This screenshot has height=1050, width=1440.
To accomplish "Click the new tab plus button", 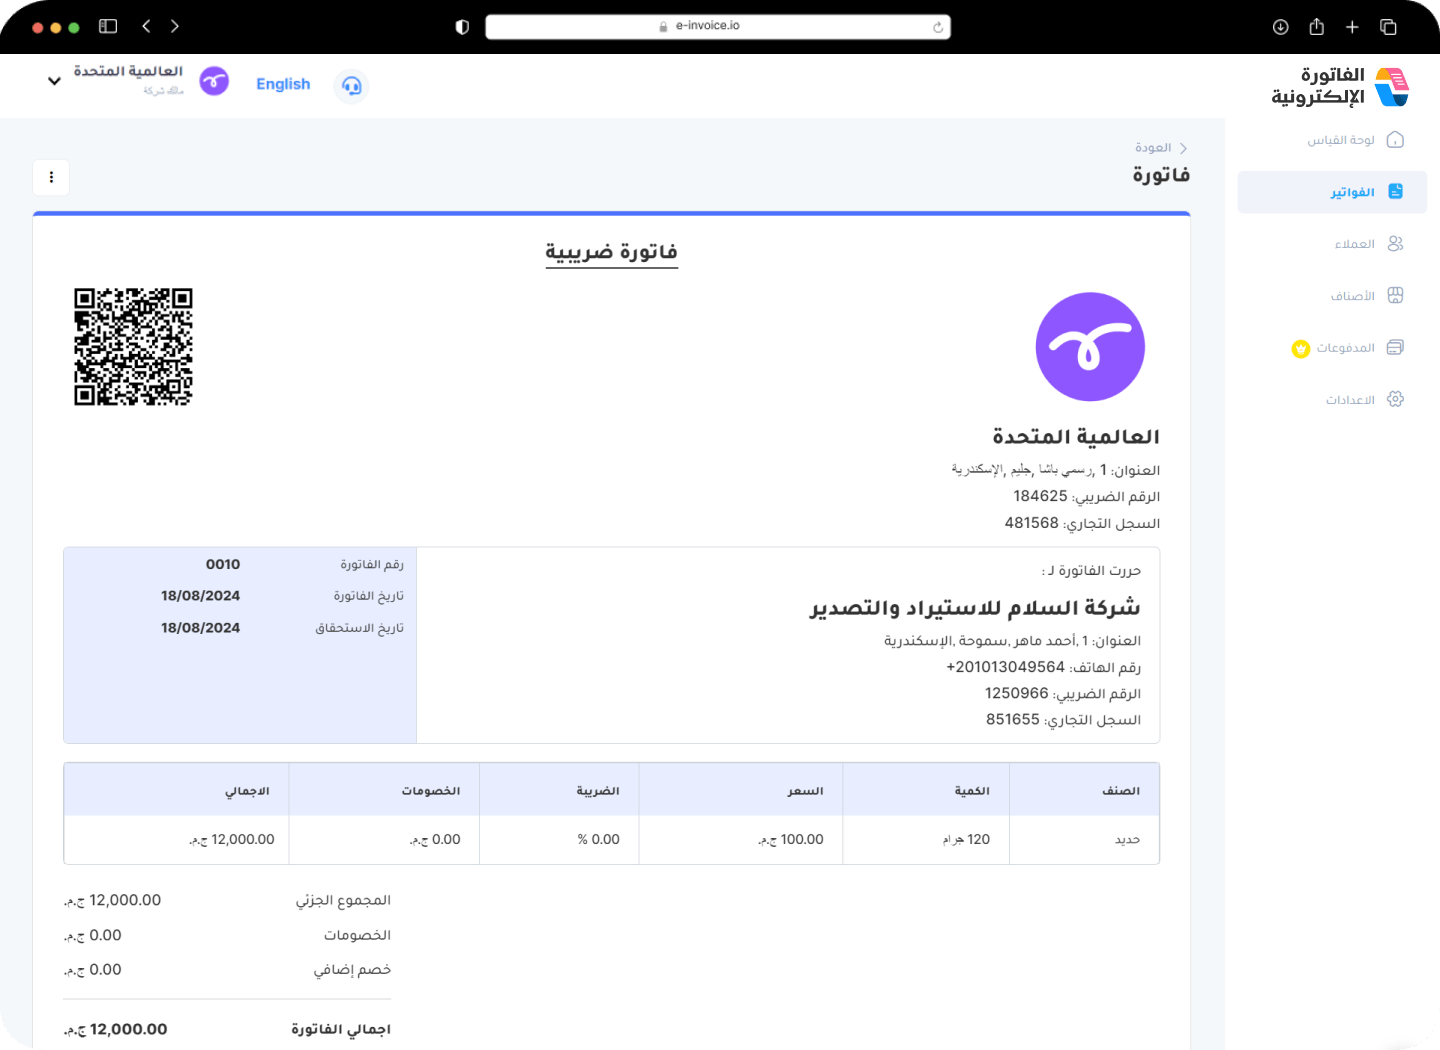I will pos(1352,27).
